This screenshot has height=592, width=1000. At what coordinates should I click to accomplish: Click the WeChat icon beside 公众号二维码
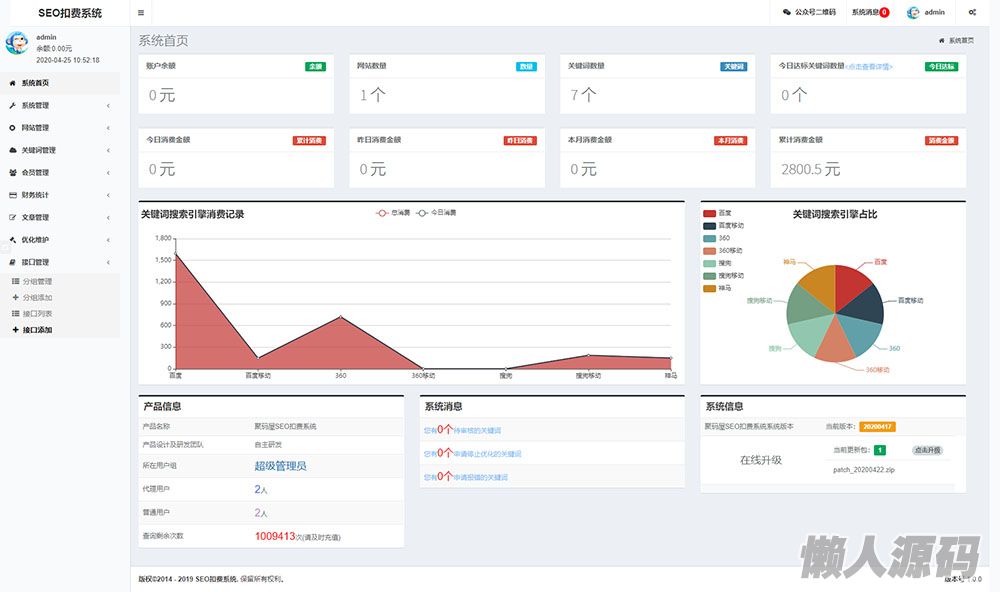point(787,13)
